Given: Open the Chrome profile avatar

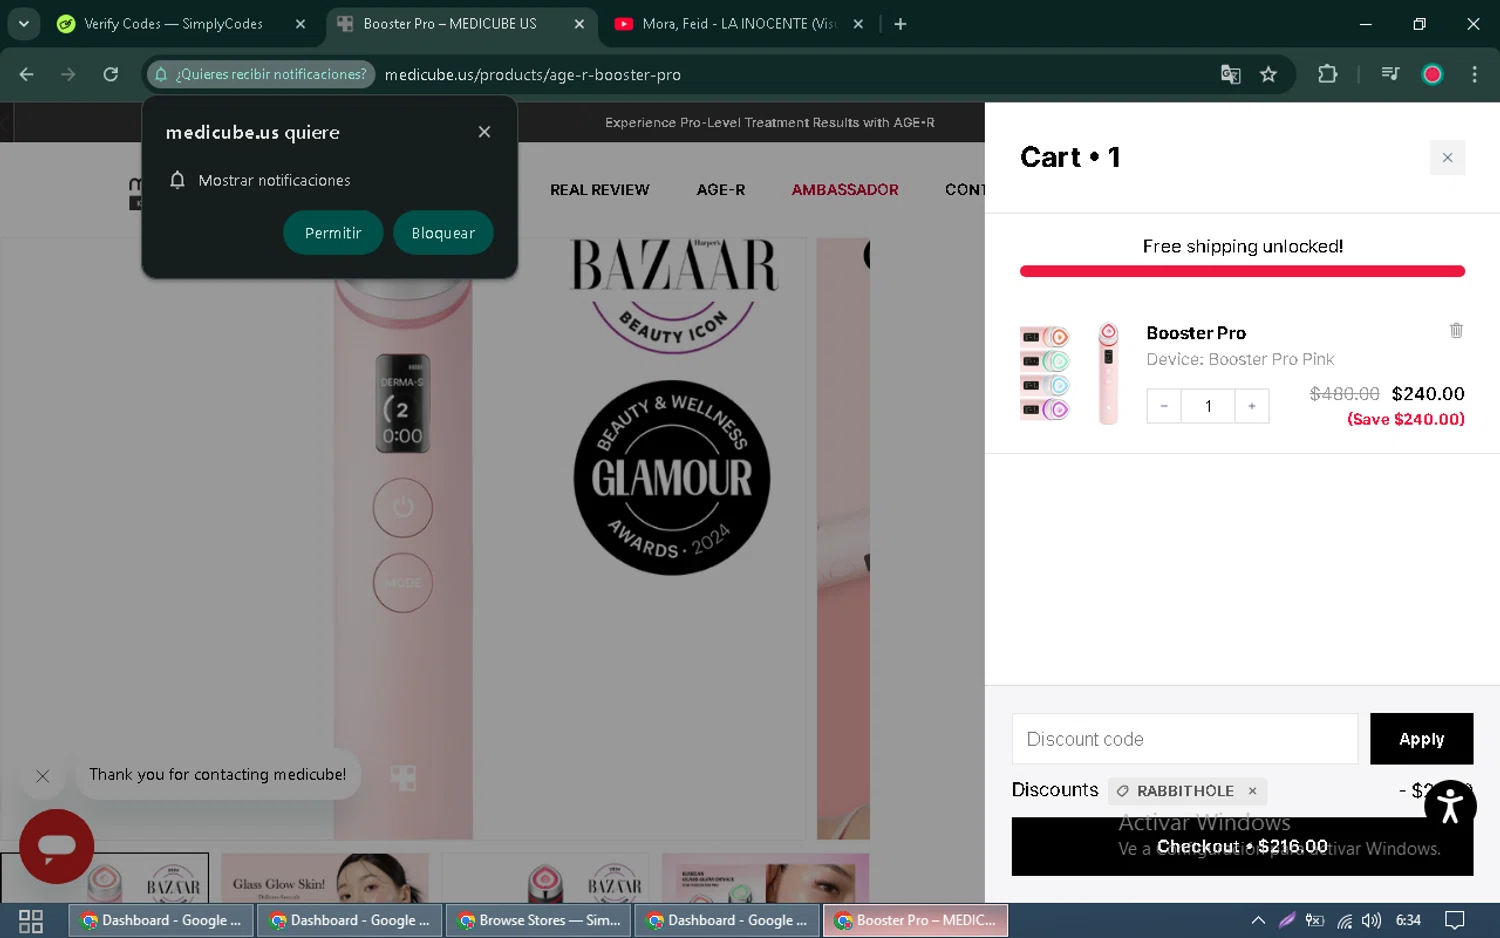Looking at the screenshot, I should (x=1432, y=74).
